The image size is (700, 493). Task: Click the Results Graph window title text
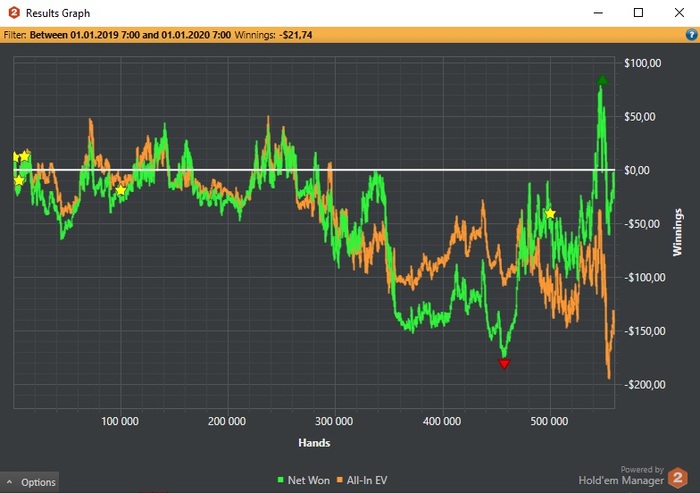58,13
